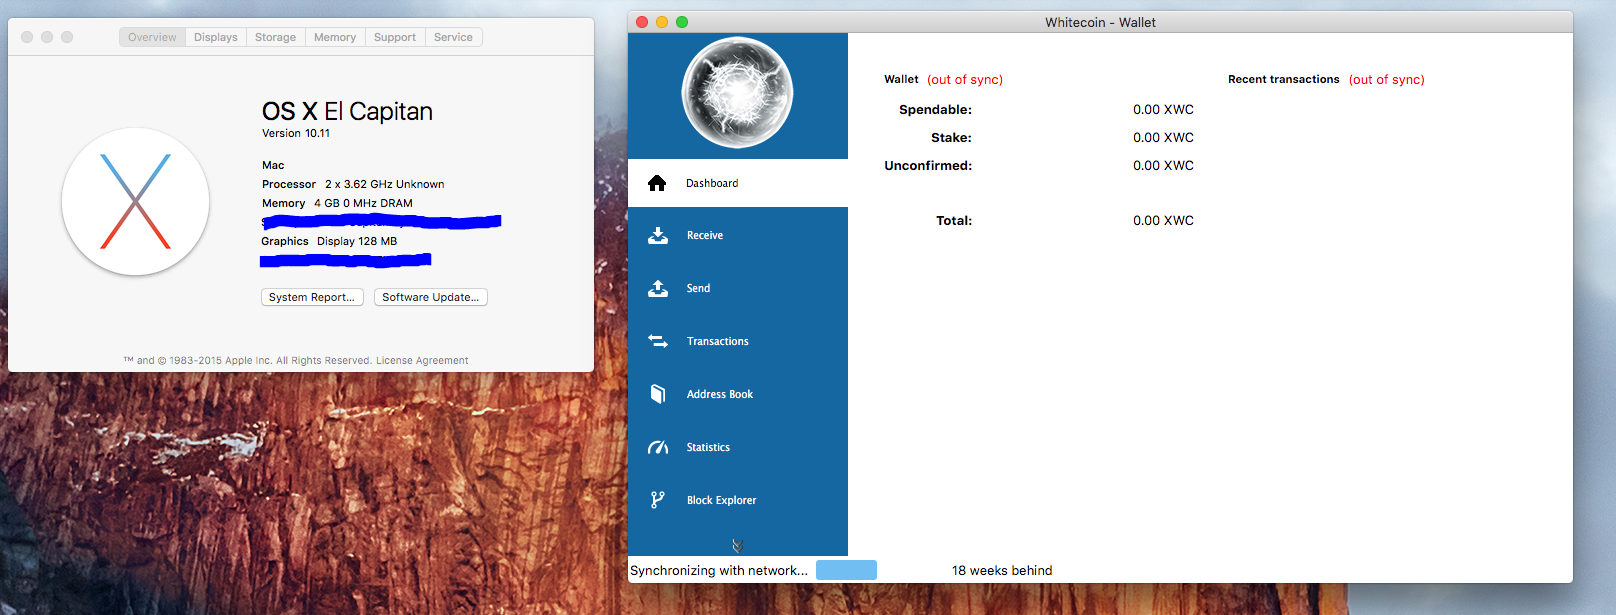Click 'Synchronizing with network...' status text
Image resolution: width=1616 pixels, height=615 pixels.
point(719,570)
